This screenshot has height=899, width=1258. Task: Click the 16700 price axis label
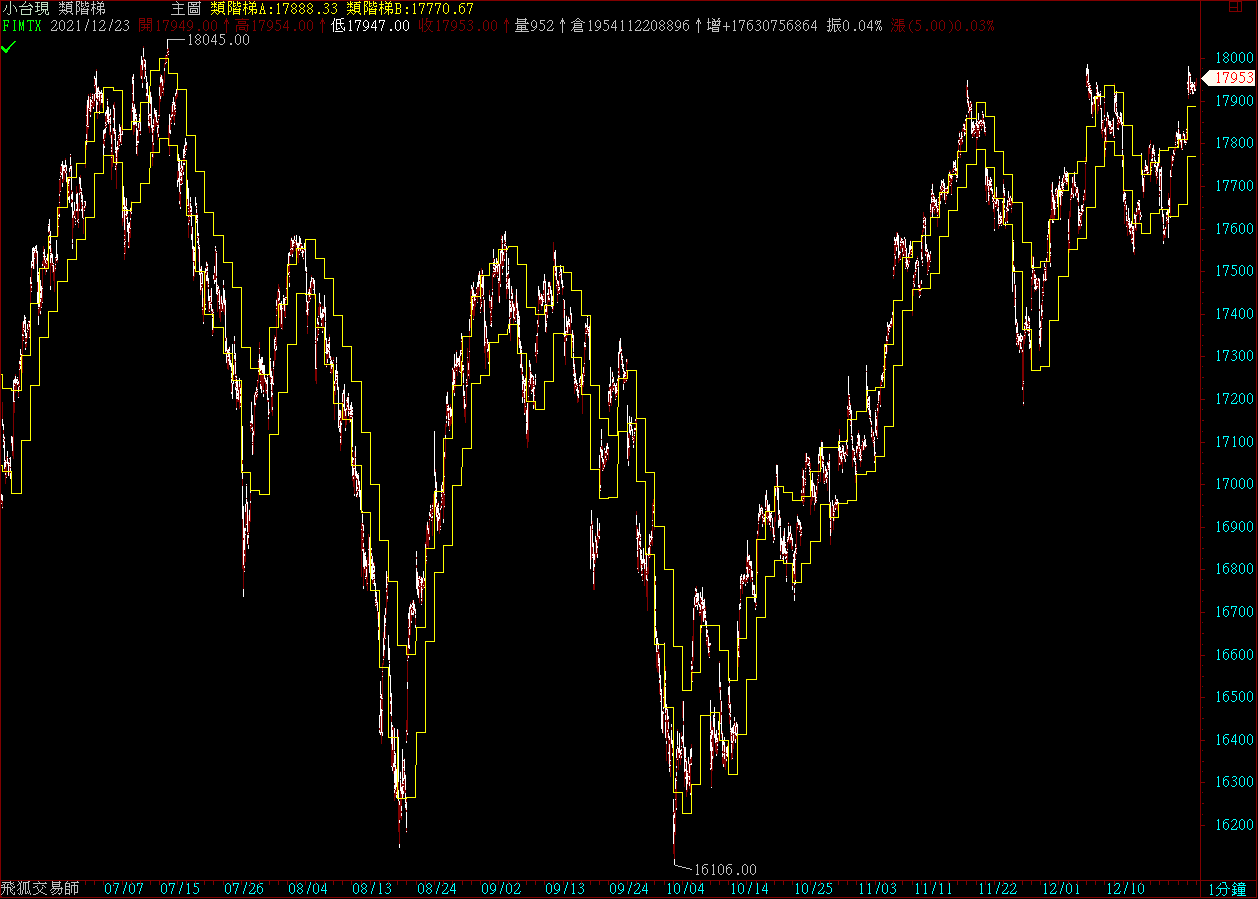pyautogui.click(x=1234, y=612)
